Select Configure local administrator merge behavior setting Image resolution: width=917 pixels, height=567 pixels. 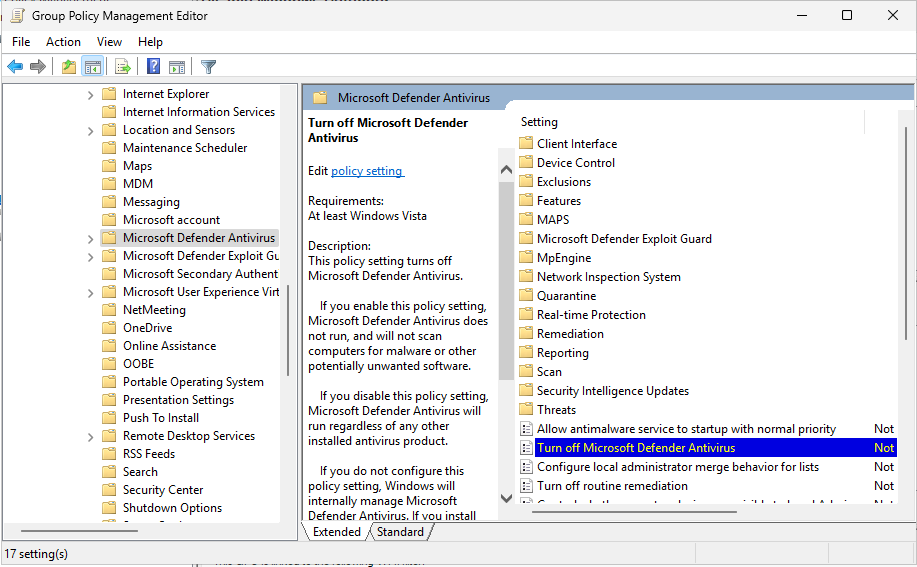click(708, 466)
